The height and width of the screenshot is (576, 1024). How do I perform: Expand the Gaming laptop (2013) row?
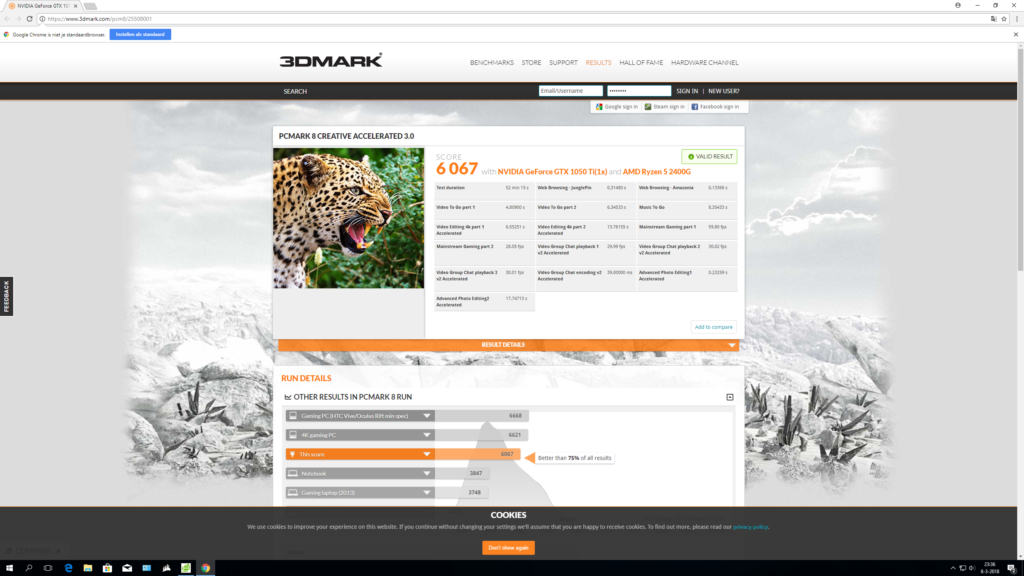pyautogui.click(x=426, y=493)
